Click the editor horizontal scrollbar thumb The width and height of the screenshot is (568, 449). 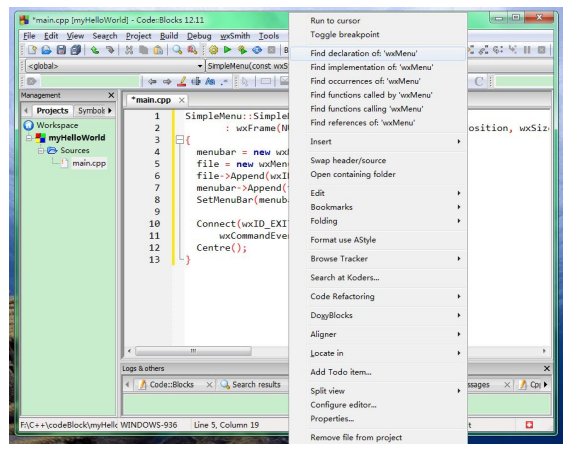[x=193, y=351]
